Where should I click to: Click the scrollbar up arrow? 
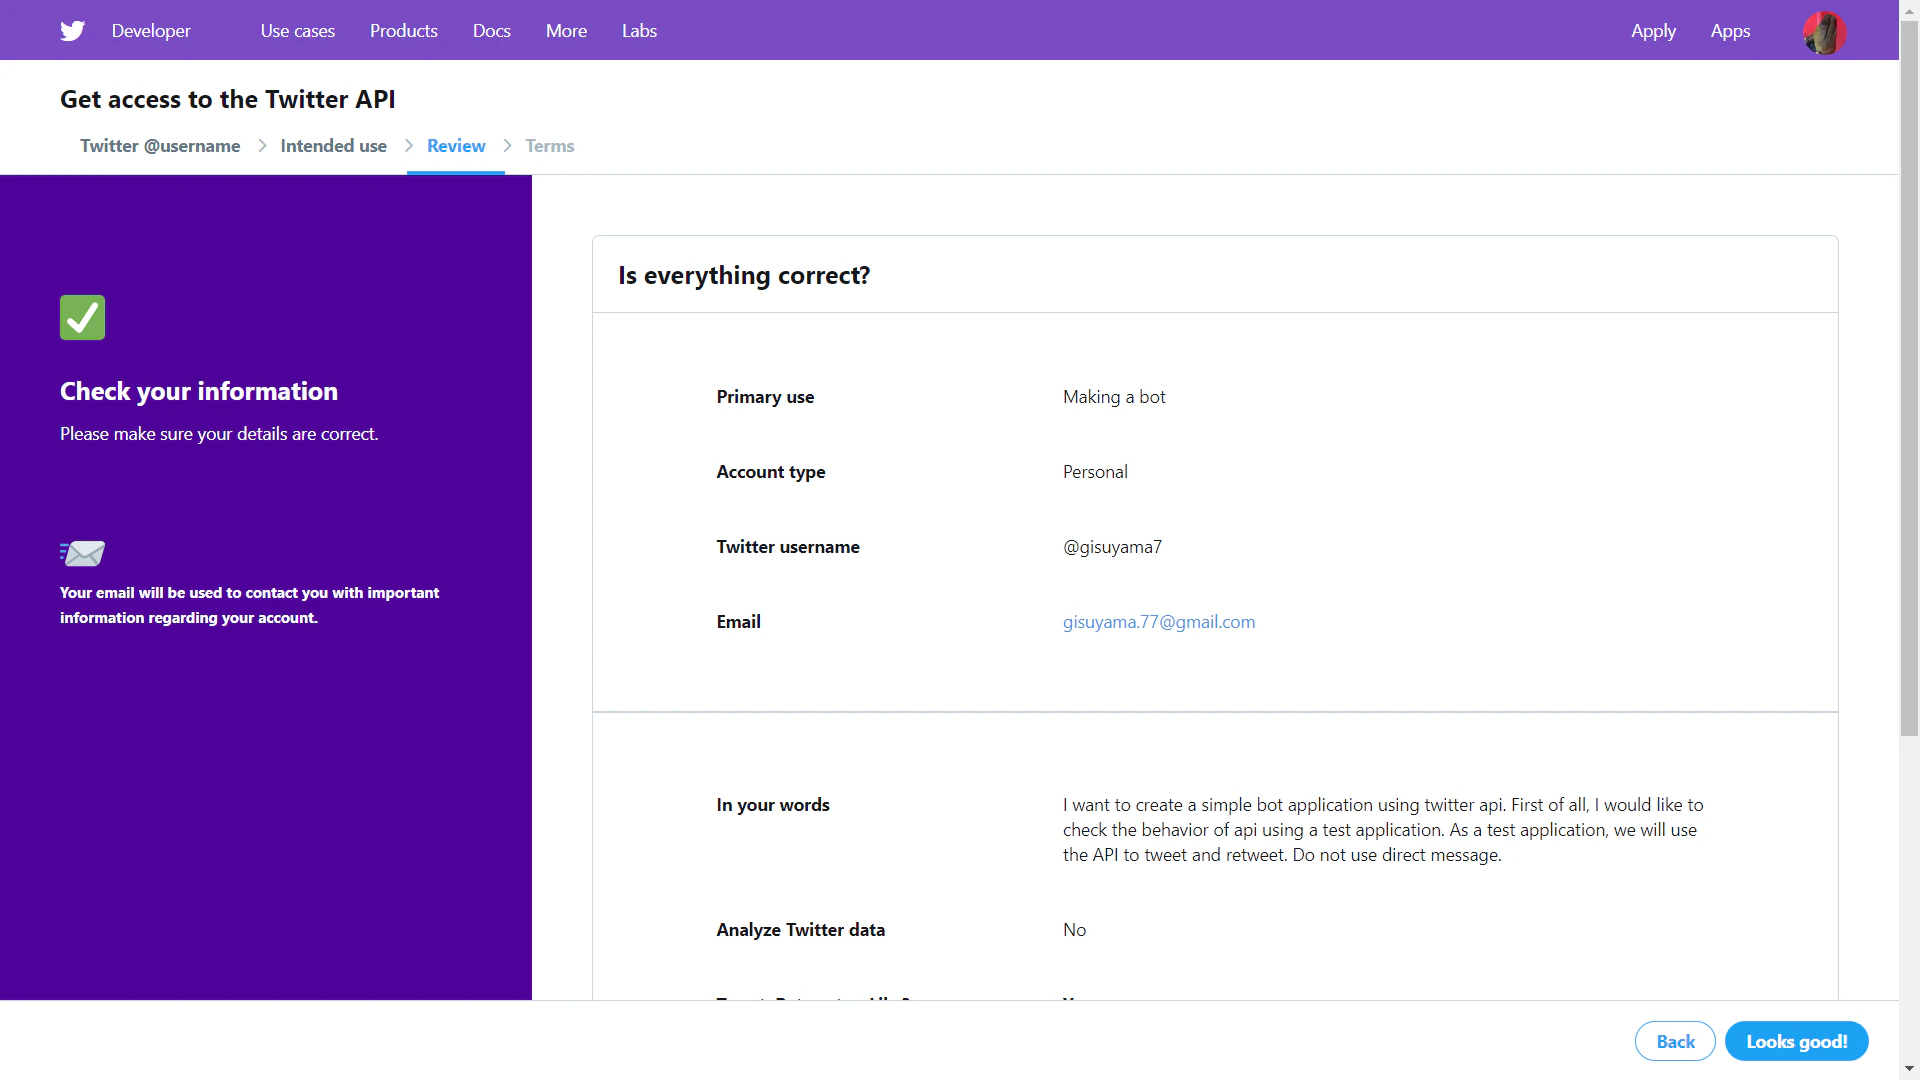point(1909,9)
